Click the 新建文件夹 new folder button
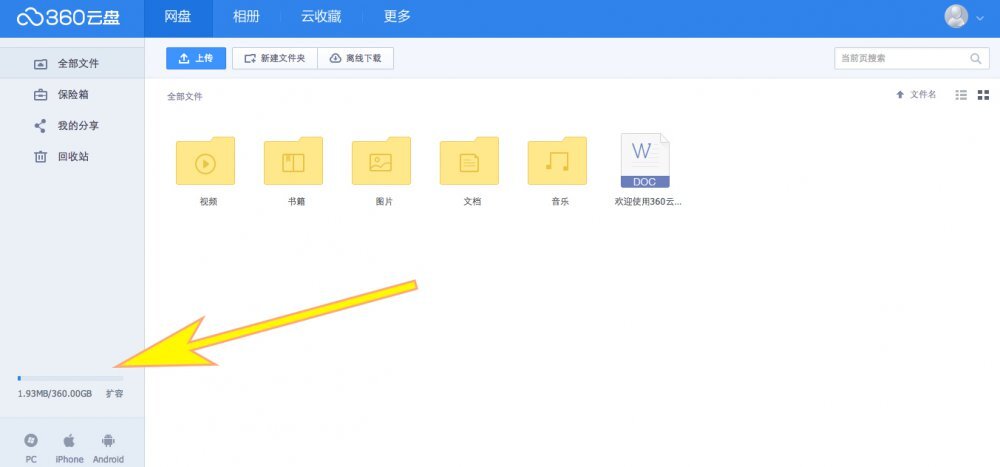The height and width of the screenshot is (467, 1000). pyautogui.click(x=275, y=59)
